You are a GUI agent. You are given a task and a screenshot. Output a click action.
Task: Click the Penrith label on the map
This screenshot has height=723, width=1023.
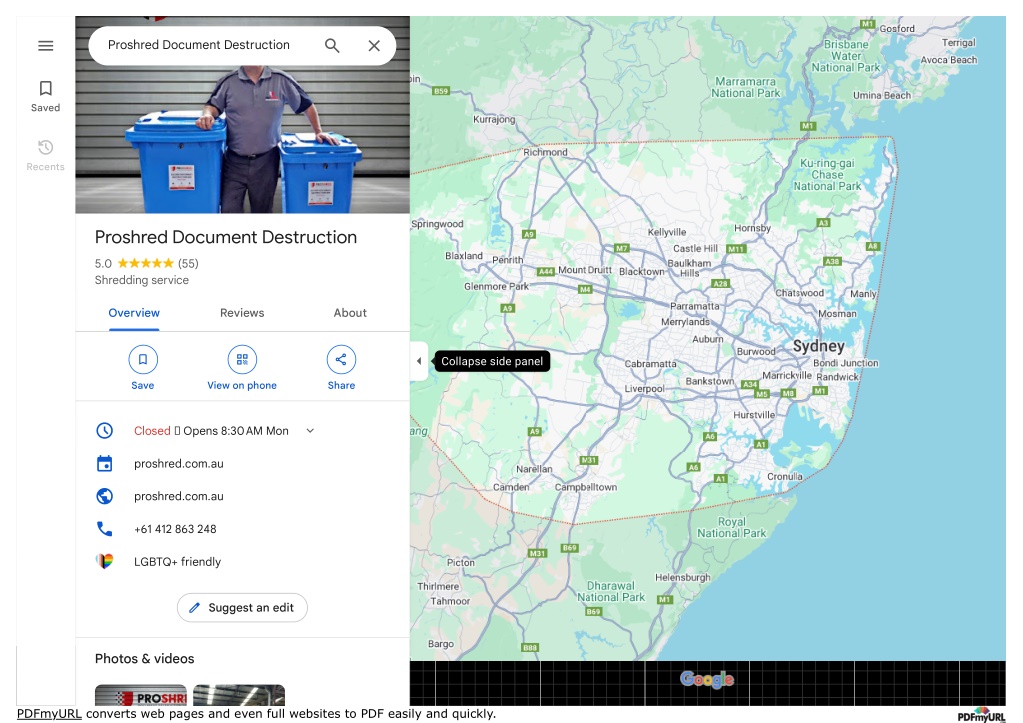pyautogui.click(x=508, y=260)
